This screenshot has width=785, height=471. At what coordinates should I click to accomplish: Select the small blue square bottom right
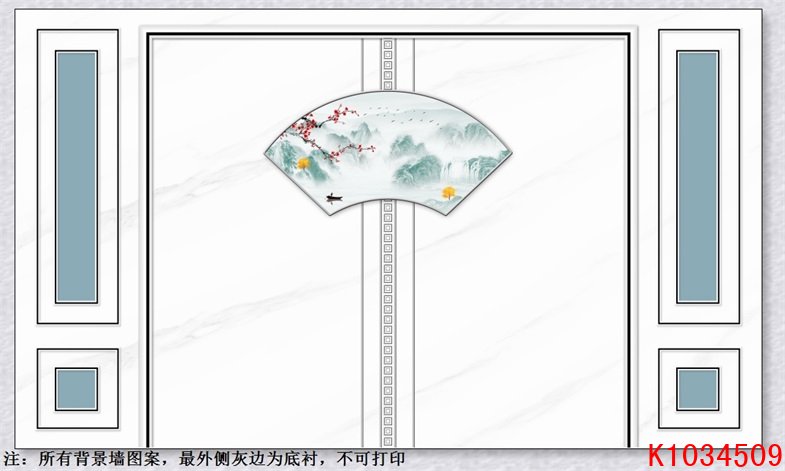(697, 389)
